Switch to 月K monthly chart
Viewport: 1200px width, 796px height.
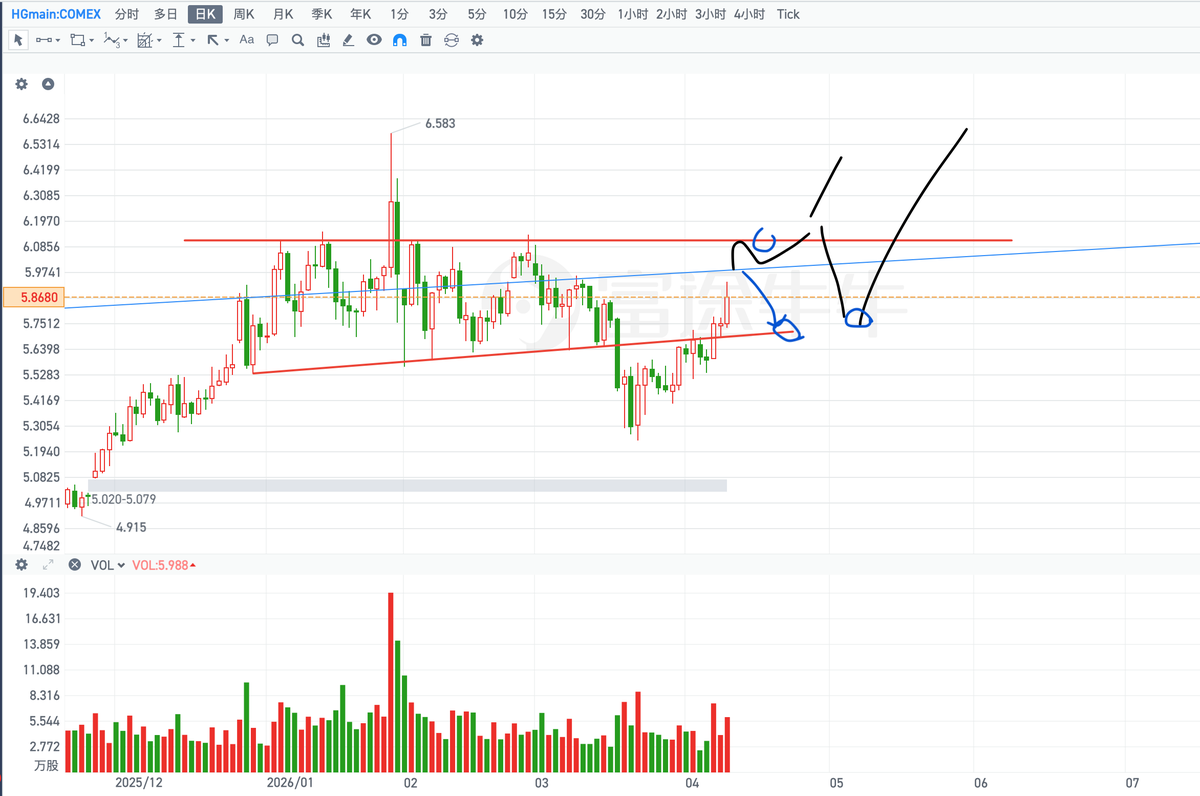[x=283, y=14]
